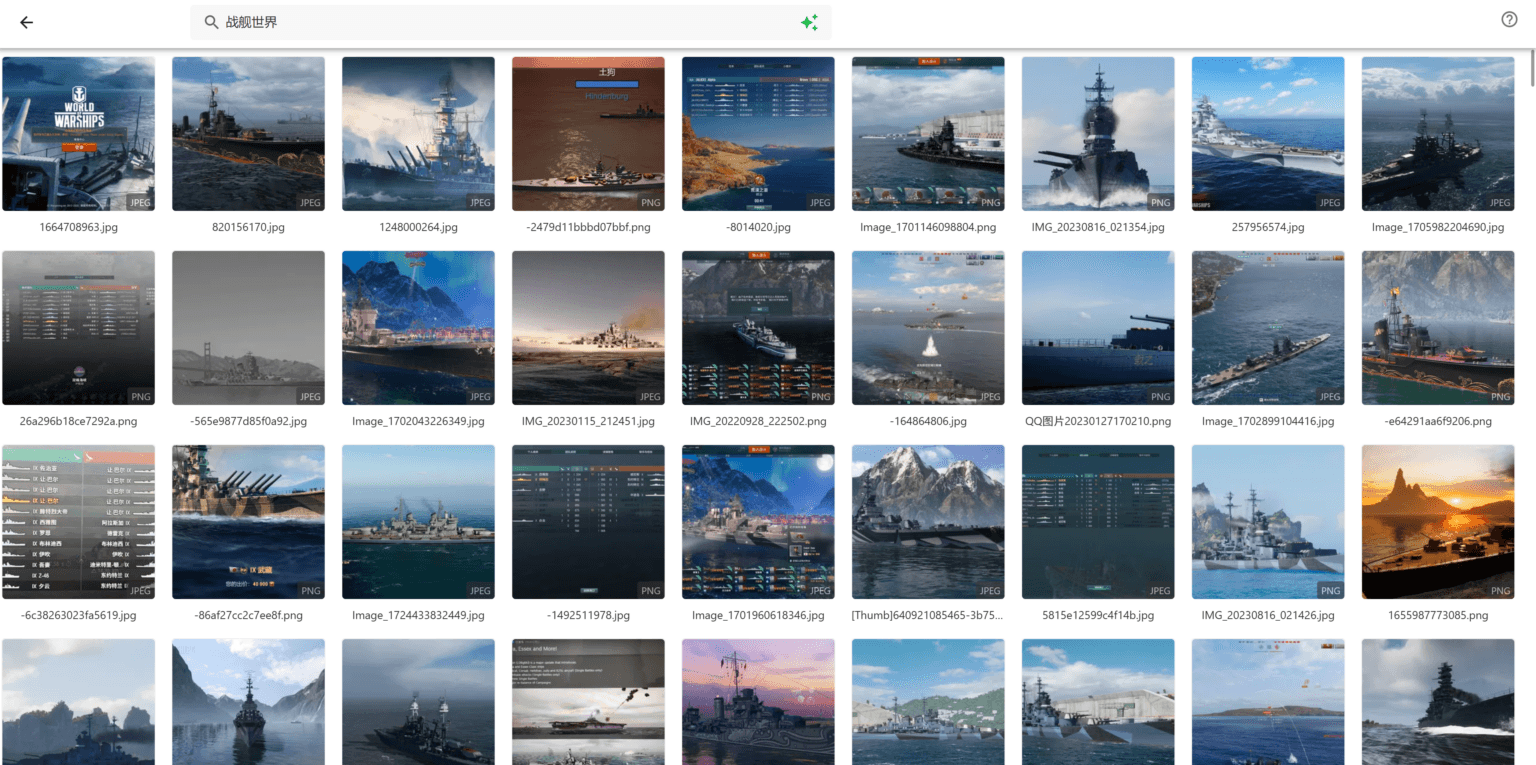This screenshot has height=765, width=1536.
Task: Focus the search field containing 战舰世界
Action: click(510, 22)
